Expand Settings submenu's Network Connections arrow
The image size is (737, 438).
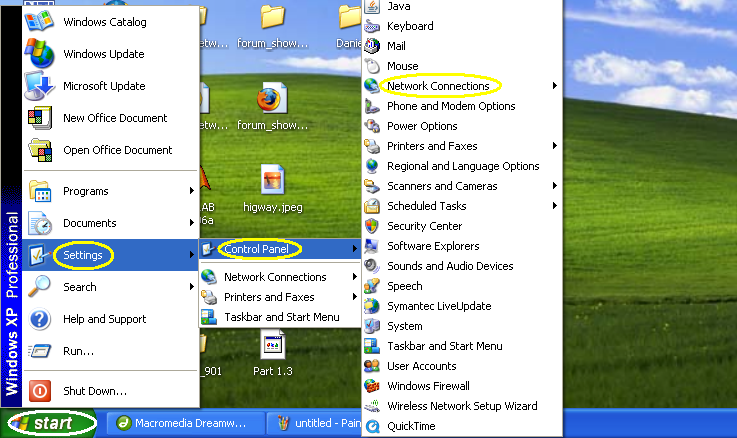click(355, 277)
